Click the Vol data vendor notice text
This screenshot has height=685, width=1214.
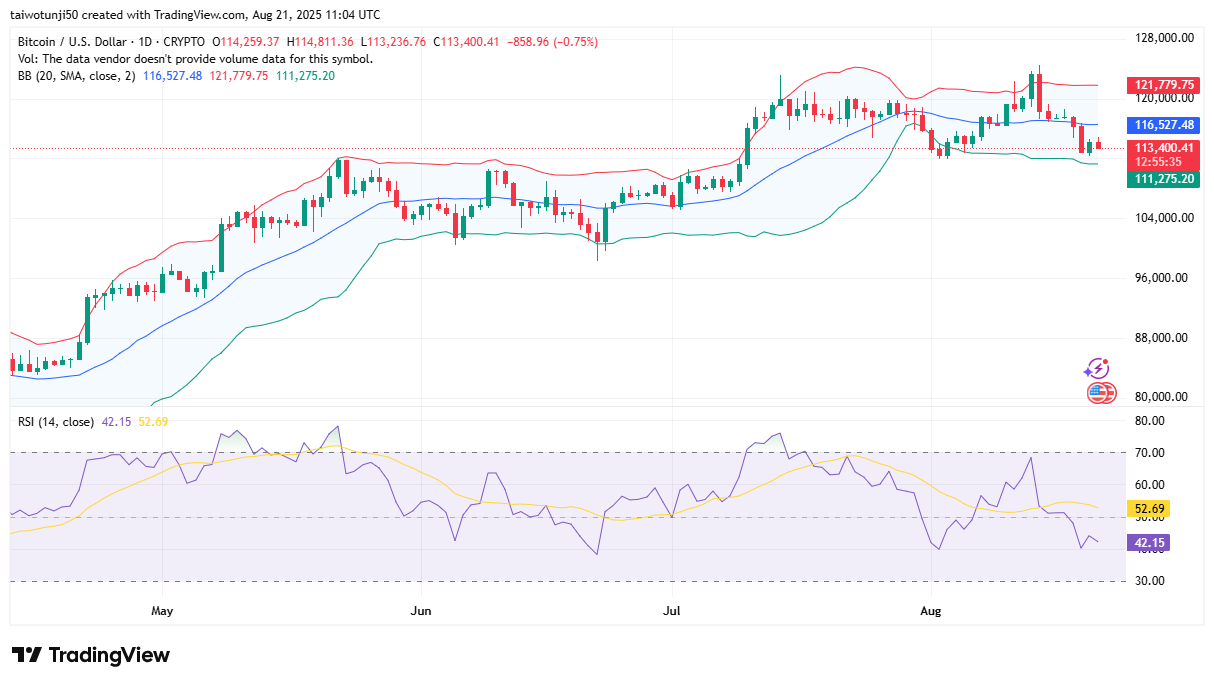point(195,59)
